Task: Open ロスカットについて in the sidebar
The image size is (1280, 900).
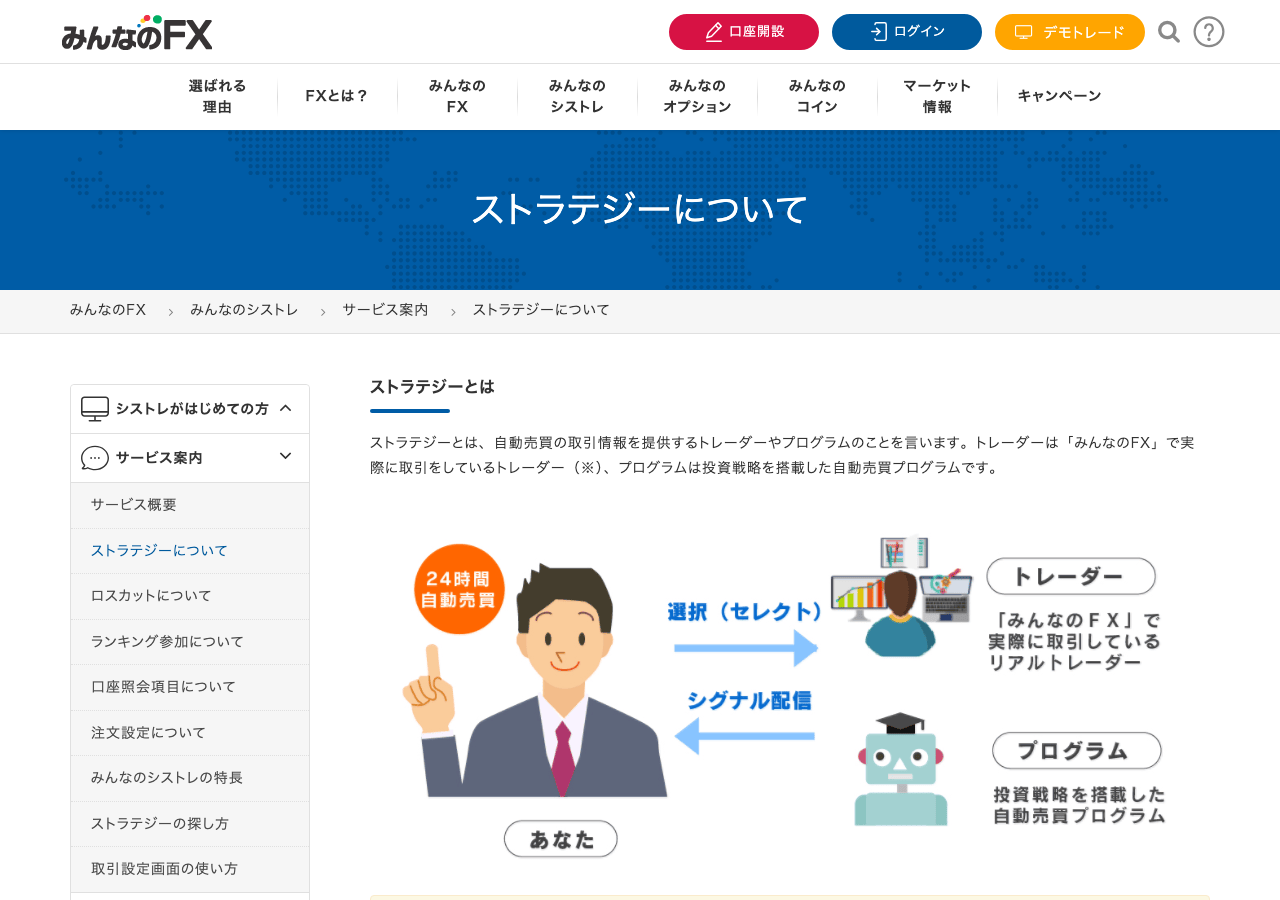Action: point(190,596)
